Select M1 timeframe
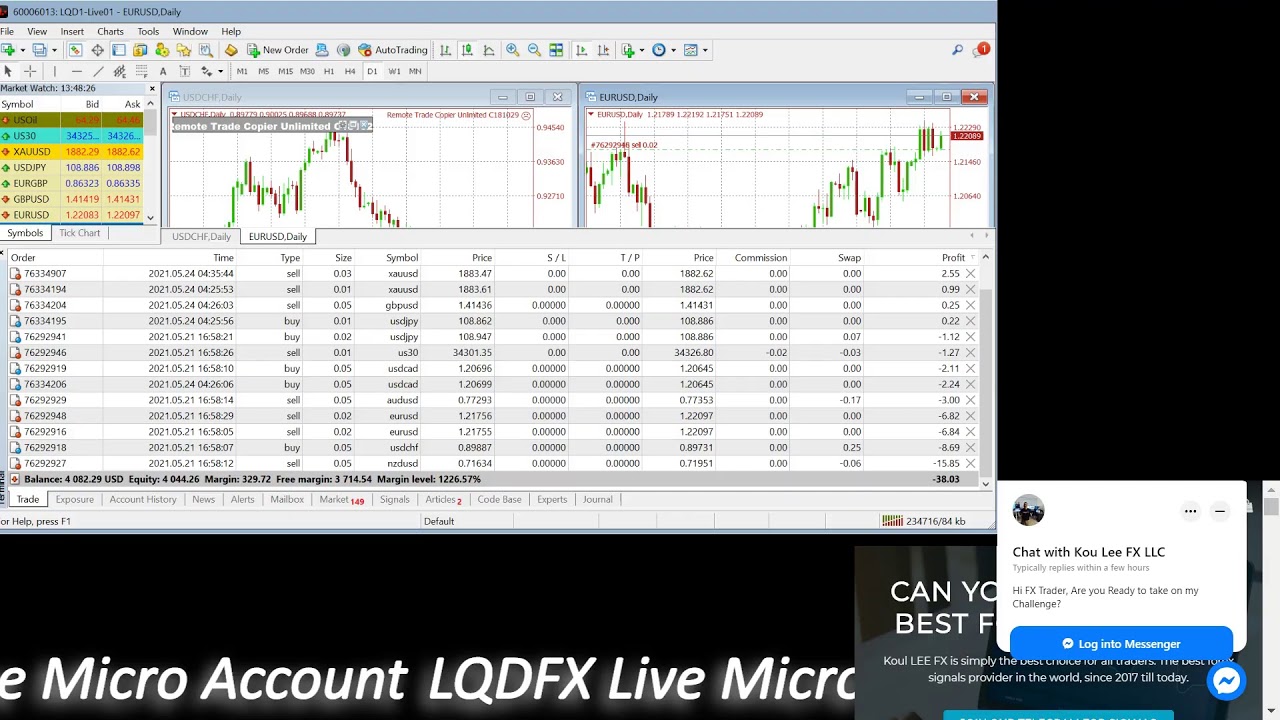1280x720 pixels. coord(242,71)
